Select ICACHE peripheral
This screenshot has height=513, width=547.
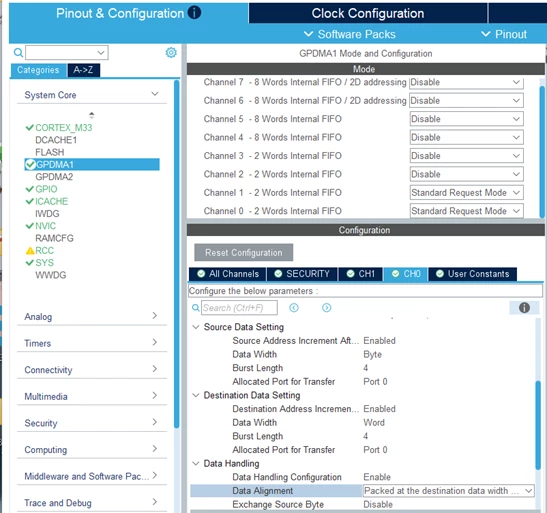[x=51, y=201]
